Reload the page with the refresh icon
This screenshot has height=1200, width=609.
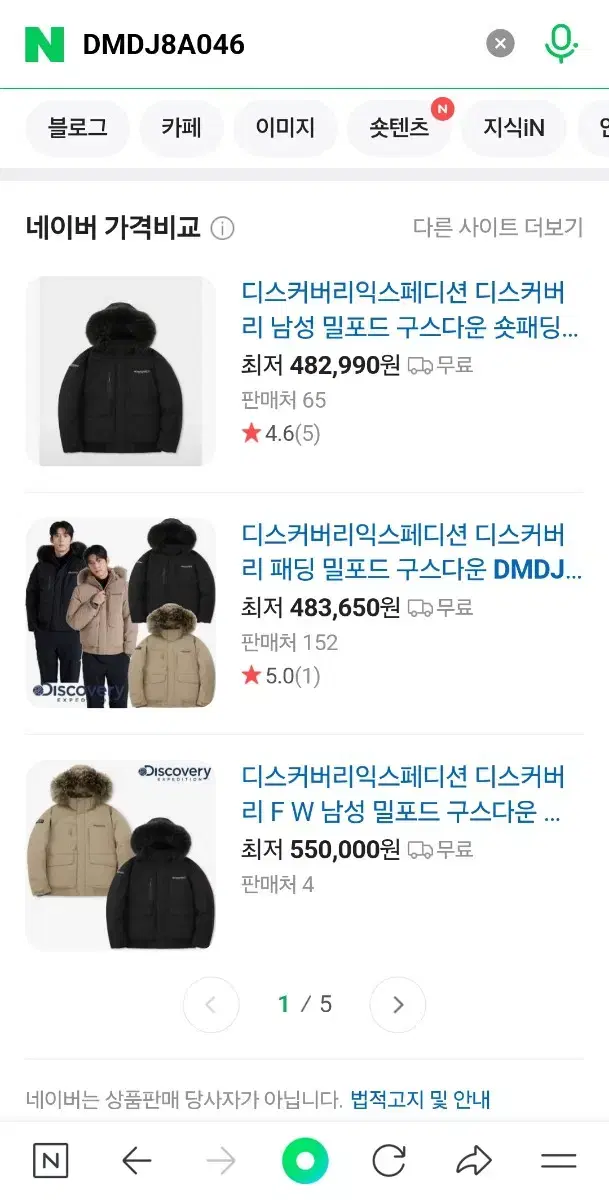tap(389, 1160)
